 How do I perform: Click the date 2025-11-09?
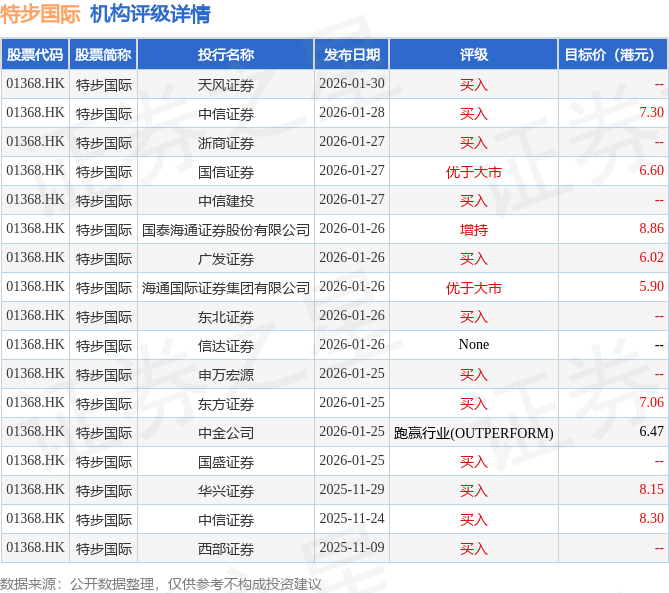click(352, 548)
